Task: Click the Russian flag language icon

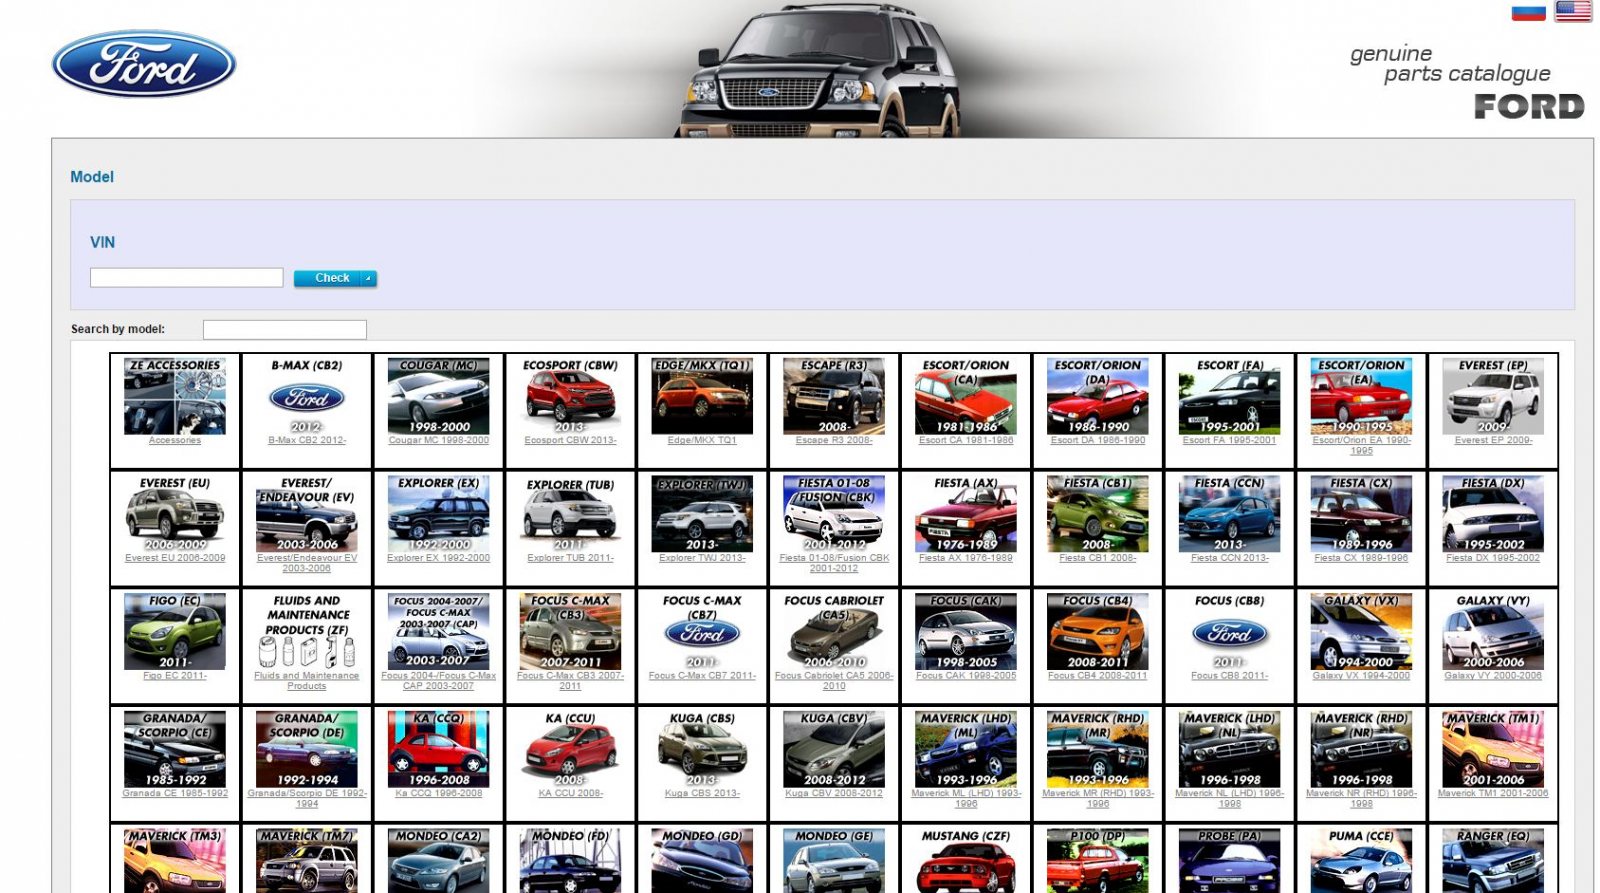Action: 1527,12
